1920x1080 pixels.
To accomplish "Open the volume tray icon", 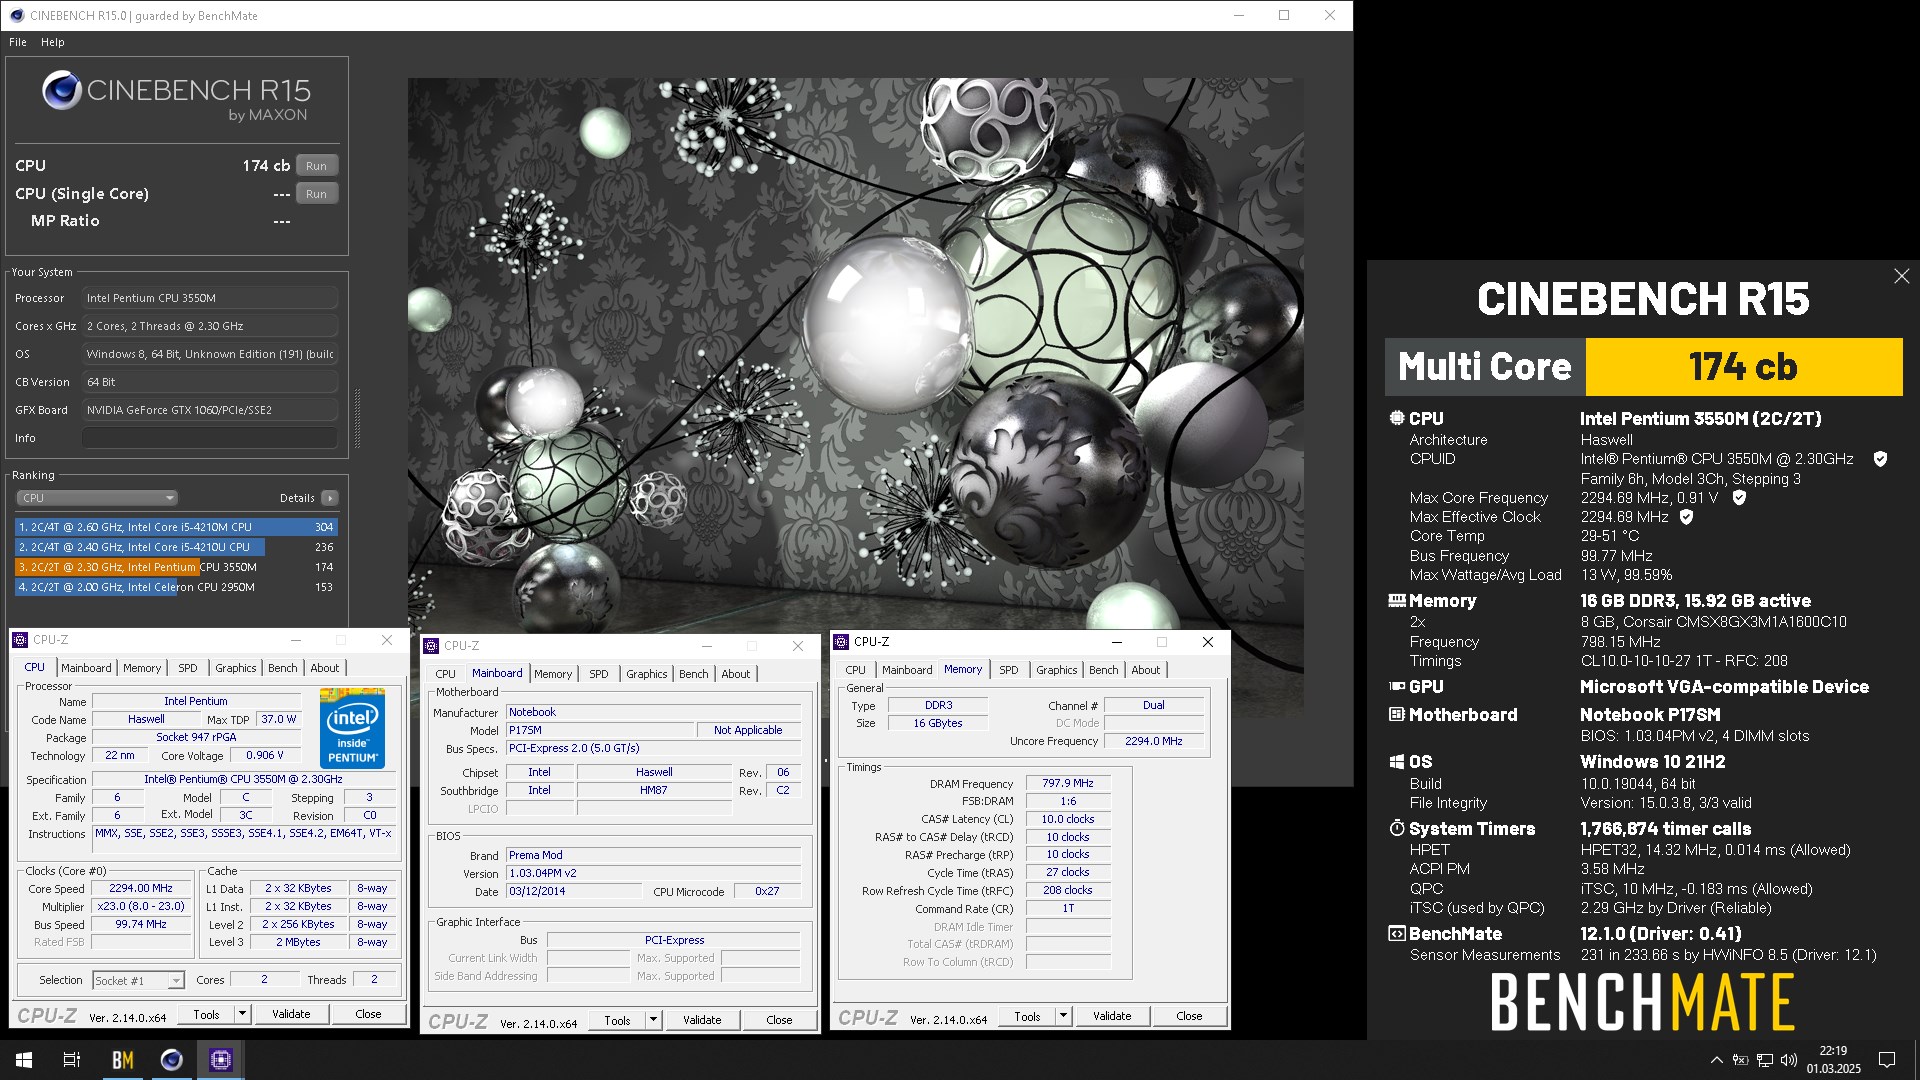I will pyautogui.click(x=1789, y=1060).
